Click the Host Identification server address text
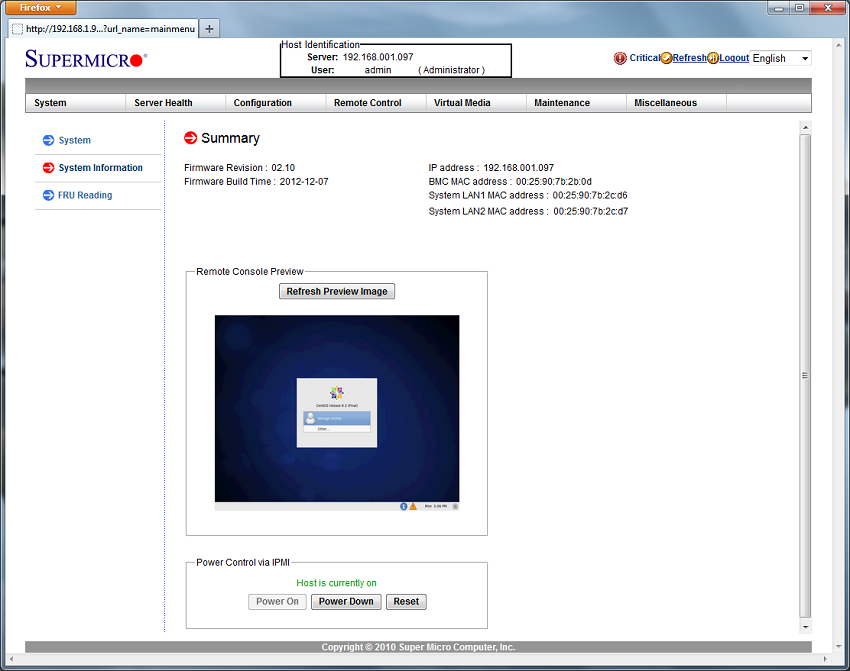This screenshot has width=850, height=671. 378,57
